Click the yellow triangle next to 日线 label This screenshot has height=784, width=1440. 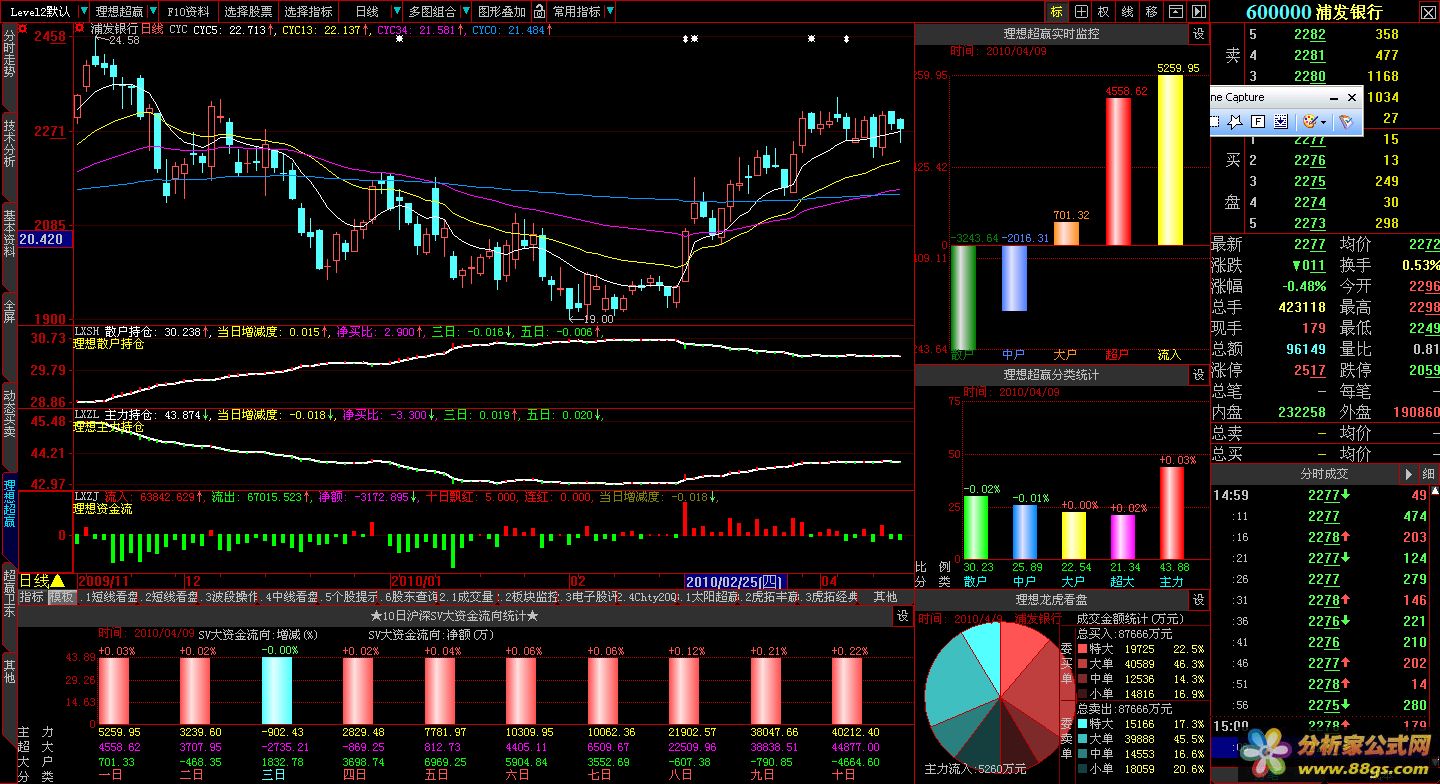click(58, 581)
